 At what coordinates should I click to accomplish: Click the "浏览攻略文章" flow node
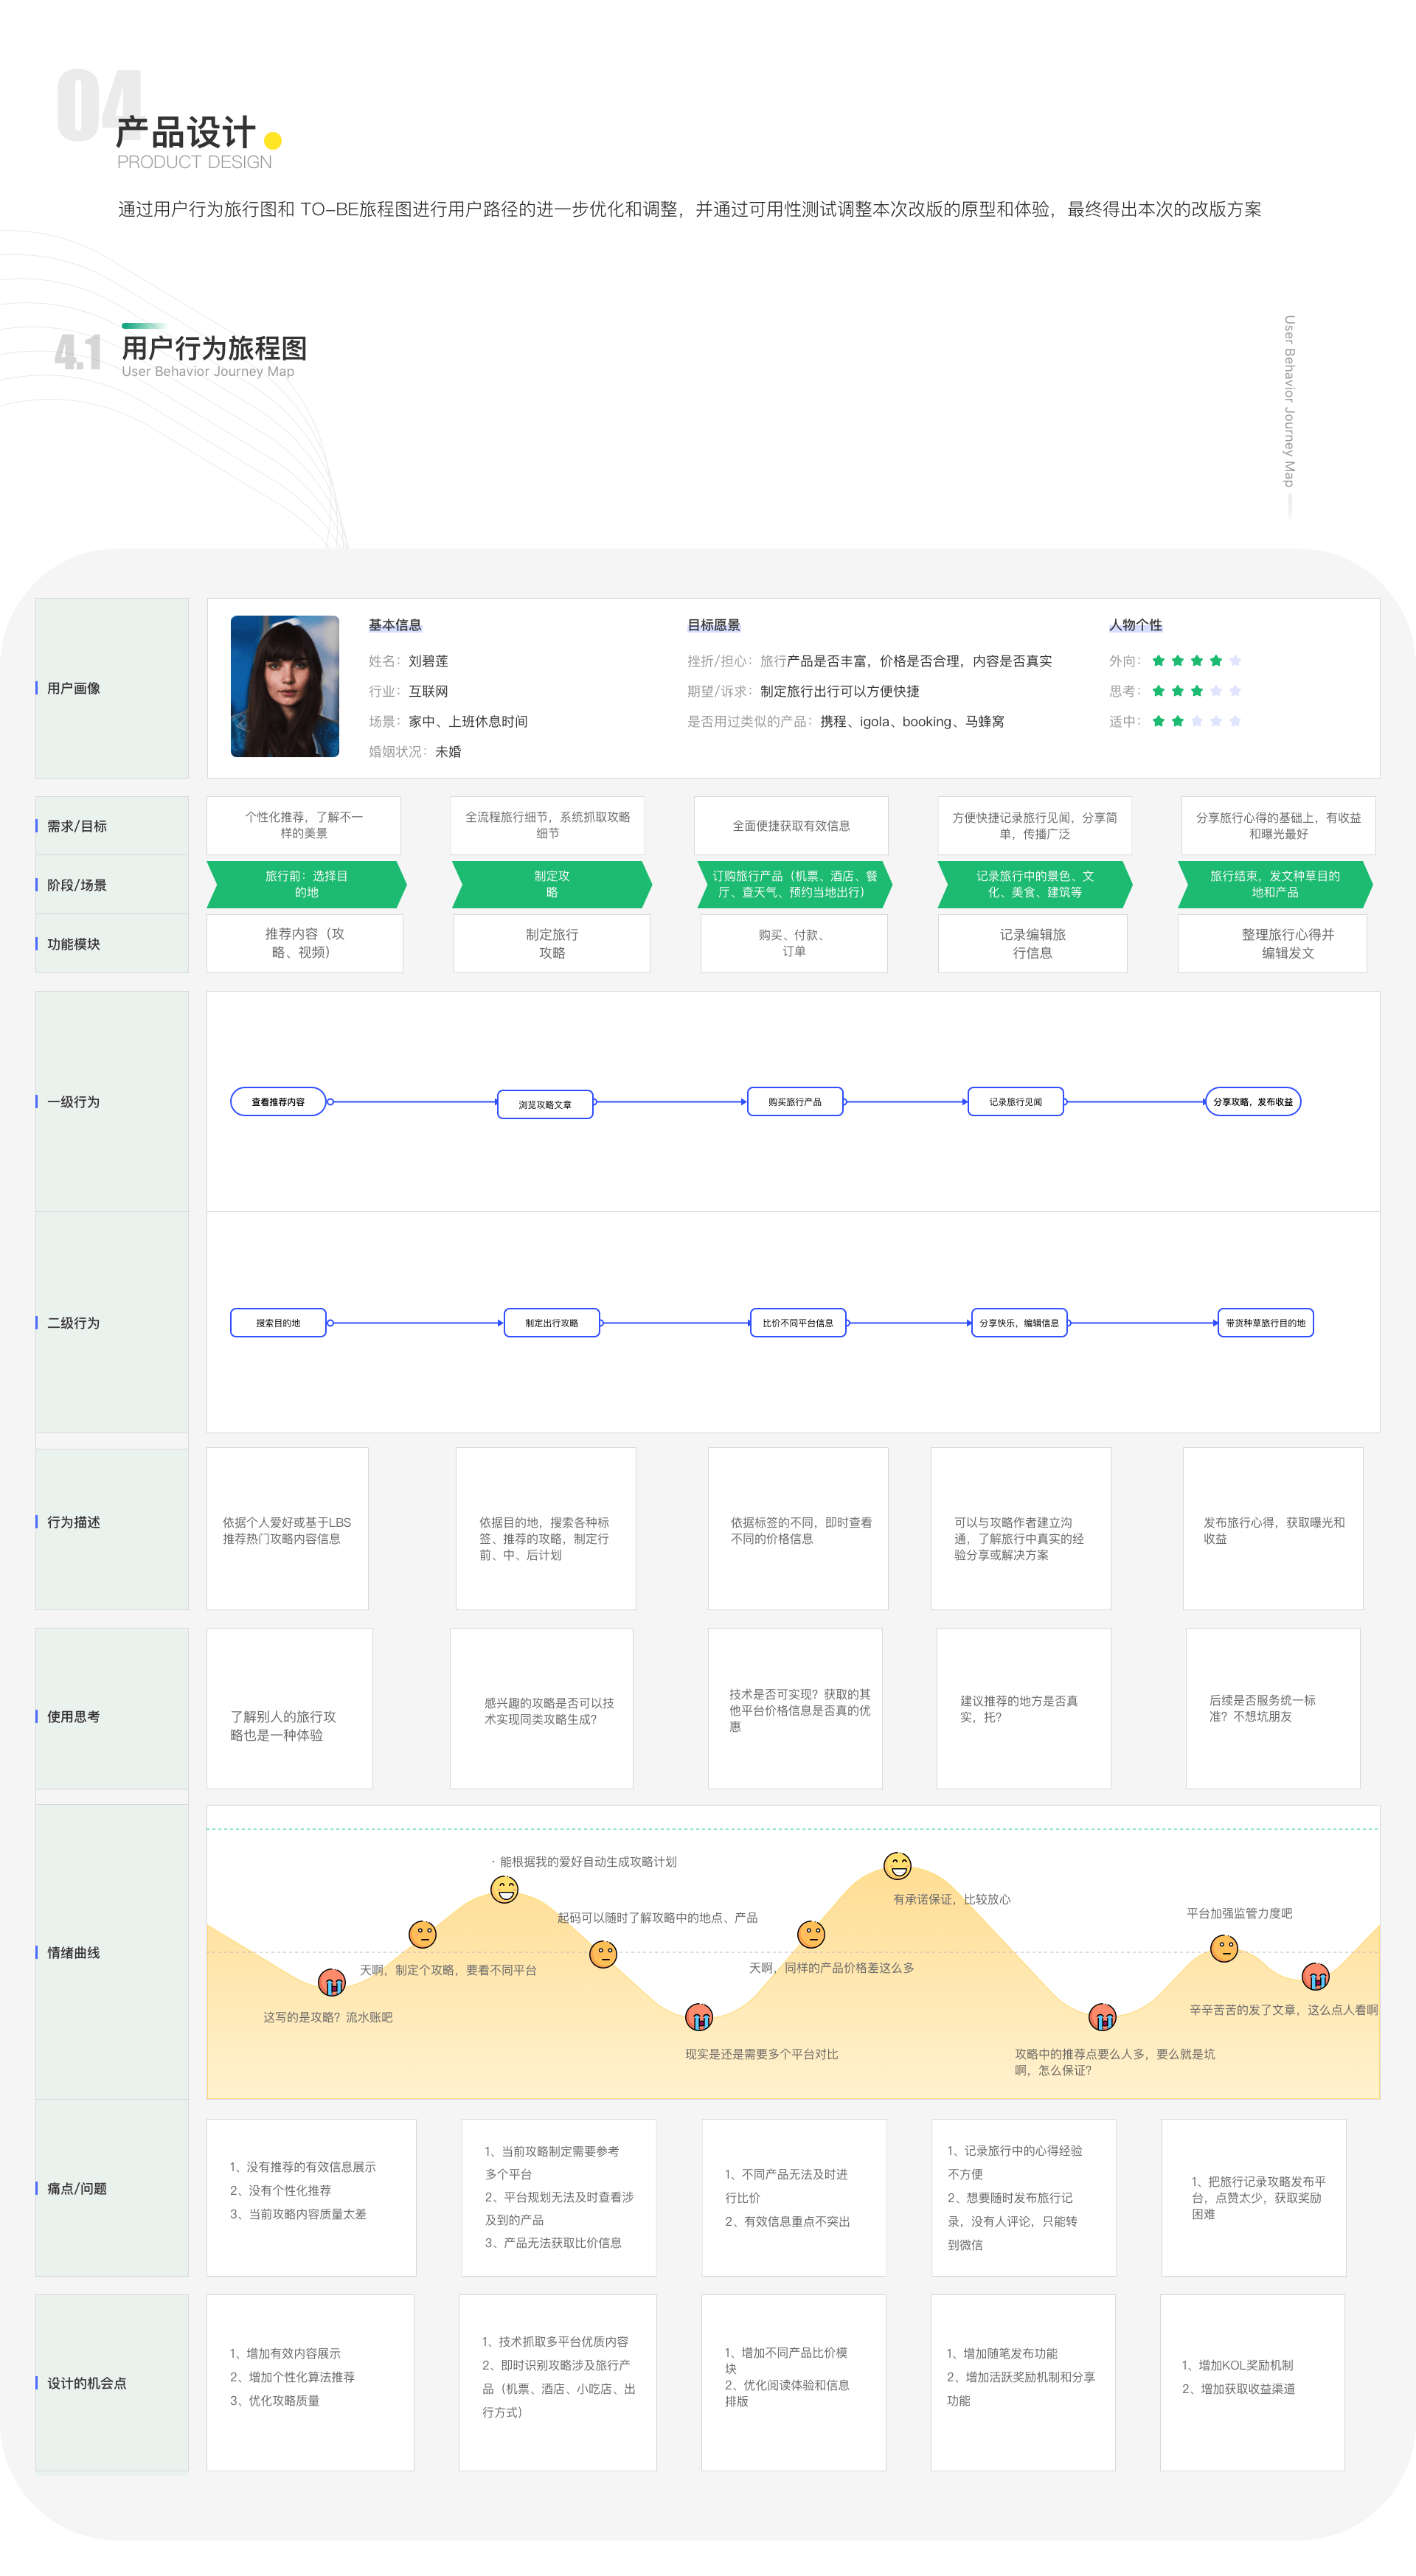[545, 1104]
